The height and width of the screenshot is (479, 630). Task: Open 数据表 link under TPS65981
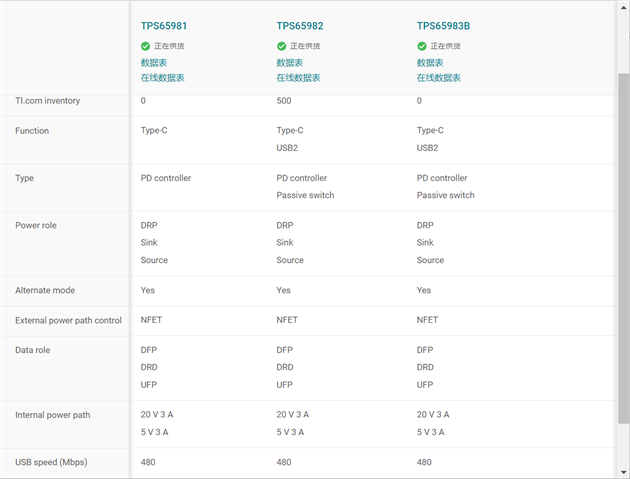tap(153, 63)
